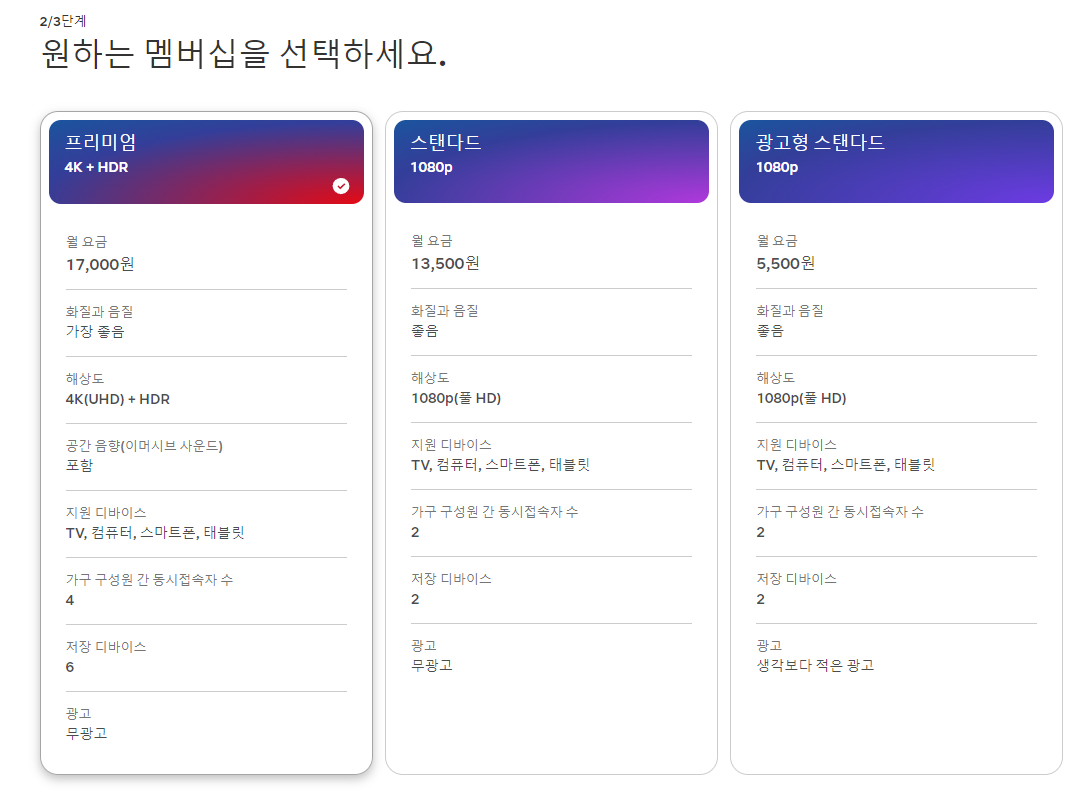Click the 프리미엄 purple header banner
Image resolution: width=1078 pixels, height=794 pixels.
coord(206,160)
